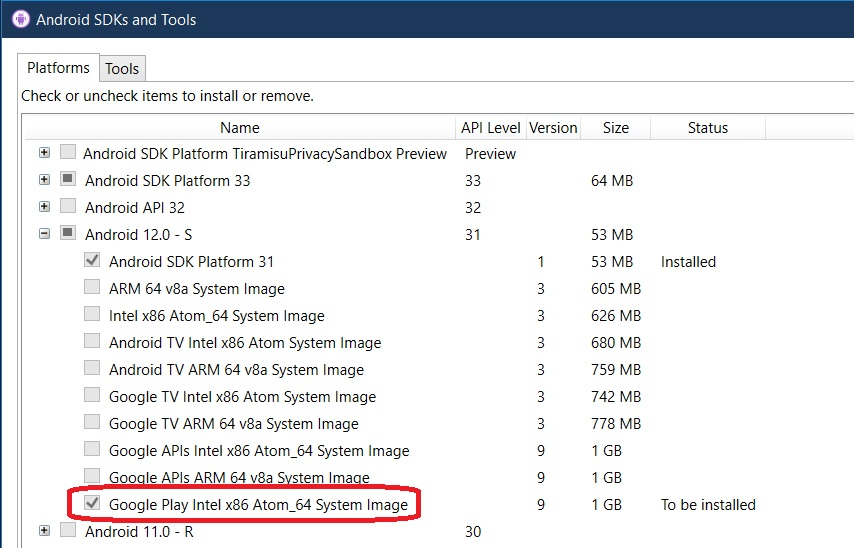Click the '778 MB' size value
The image size is (854, 548).
[x=616, y=424]
